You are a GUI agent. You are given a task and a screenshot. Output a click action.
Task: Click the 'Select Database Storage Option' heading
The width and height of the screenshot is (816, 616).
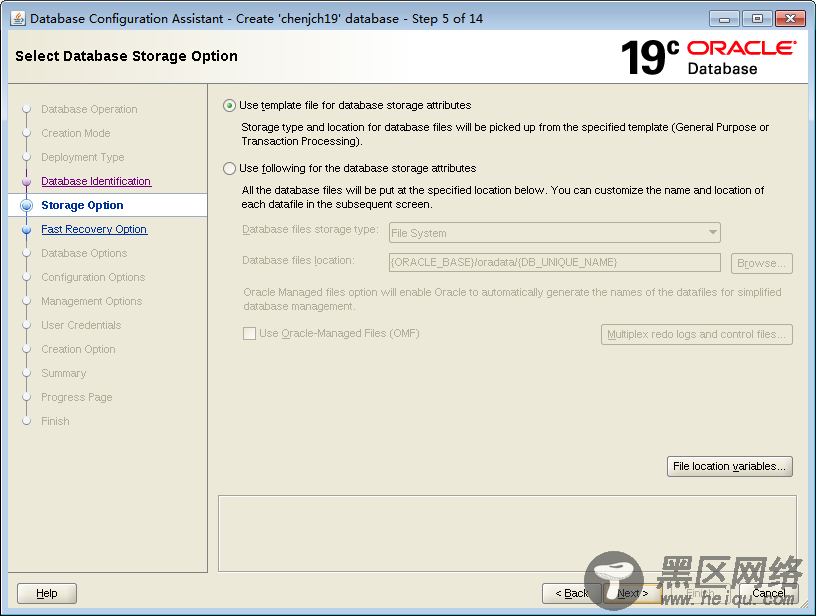coord(126,56)
